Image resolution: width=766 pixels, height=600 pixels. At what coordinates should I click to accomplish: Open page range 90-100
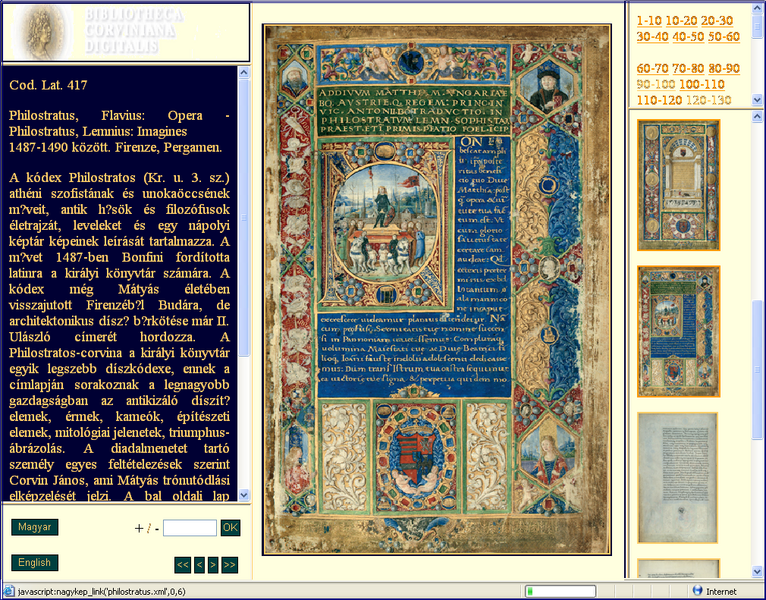pos(656,85)
